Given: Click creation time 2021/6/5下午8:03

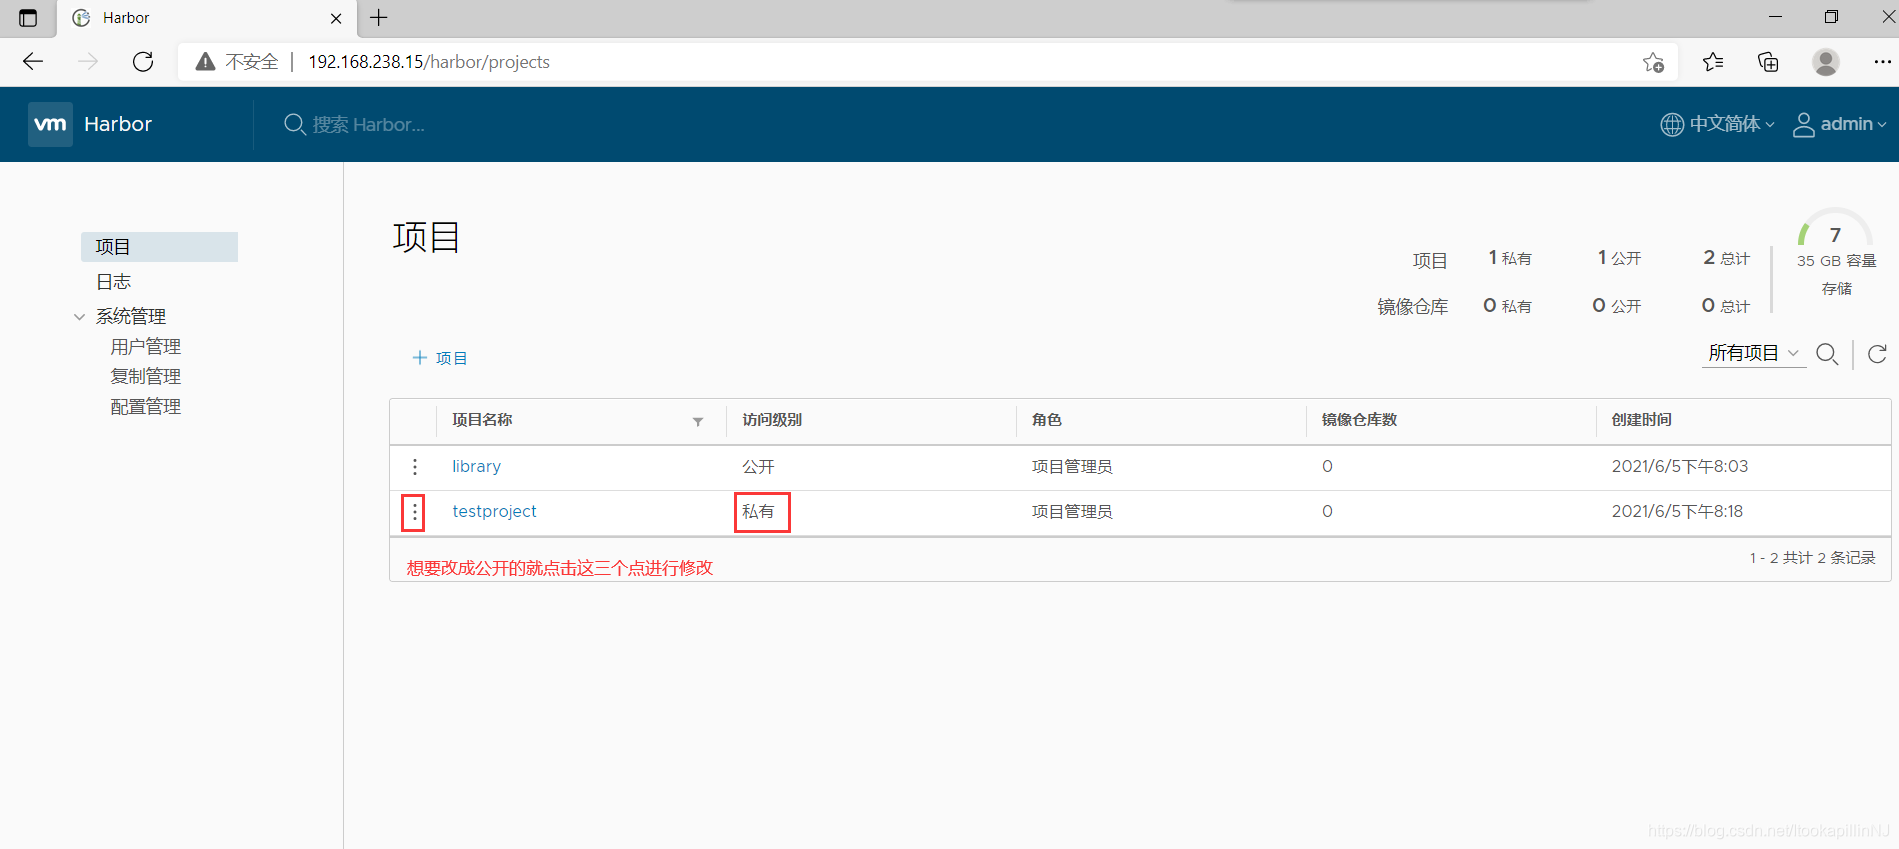Looking at the screenshot, I should click(1680, 467).
